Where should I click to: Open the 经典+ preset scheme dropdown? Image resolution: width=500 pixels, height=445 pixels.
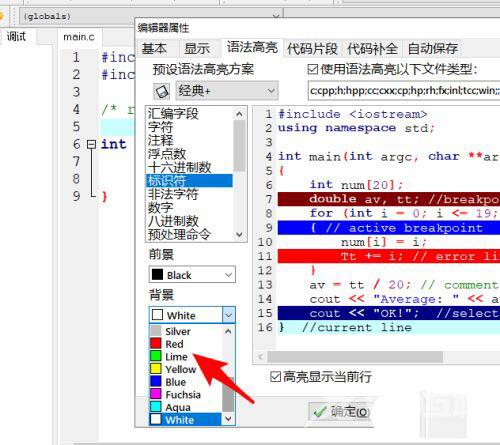(227, 90)
